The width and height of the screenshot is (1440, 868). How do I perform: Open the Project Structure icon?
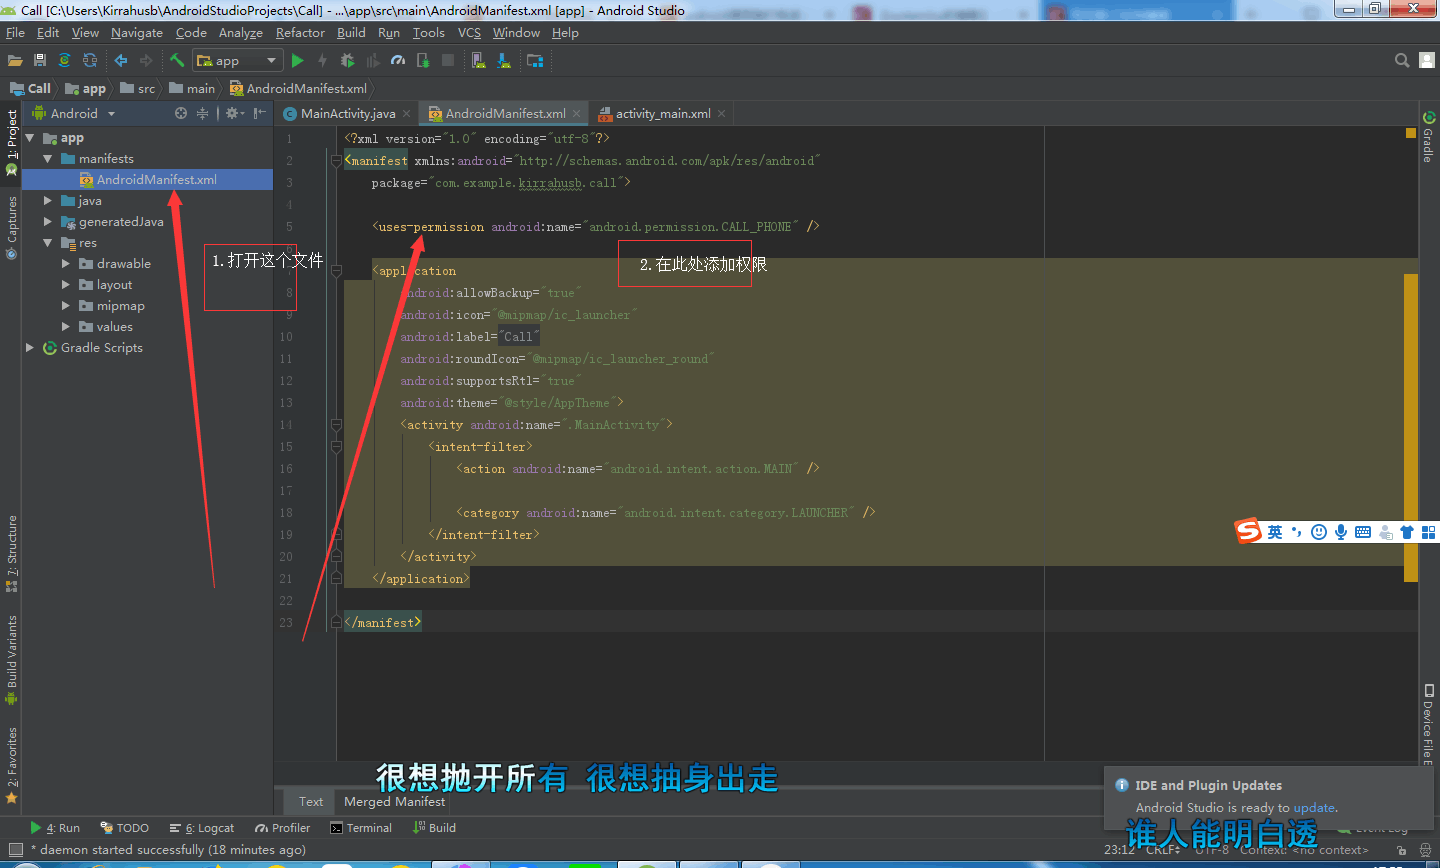coord(535,61)
